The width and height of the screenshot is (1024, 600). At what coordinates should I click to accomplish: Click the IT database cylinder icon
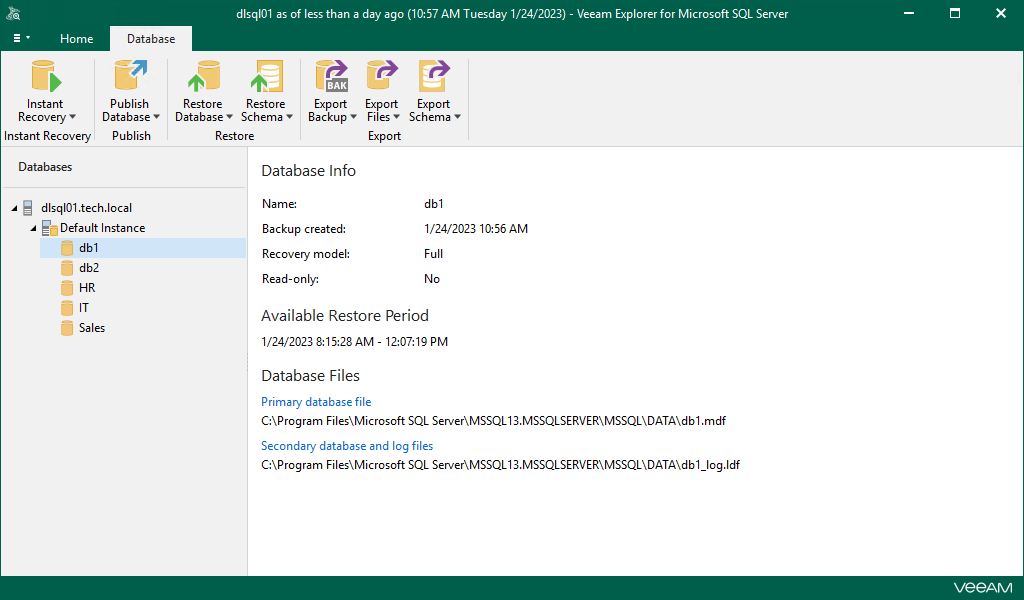[x=67, y=308]
